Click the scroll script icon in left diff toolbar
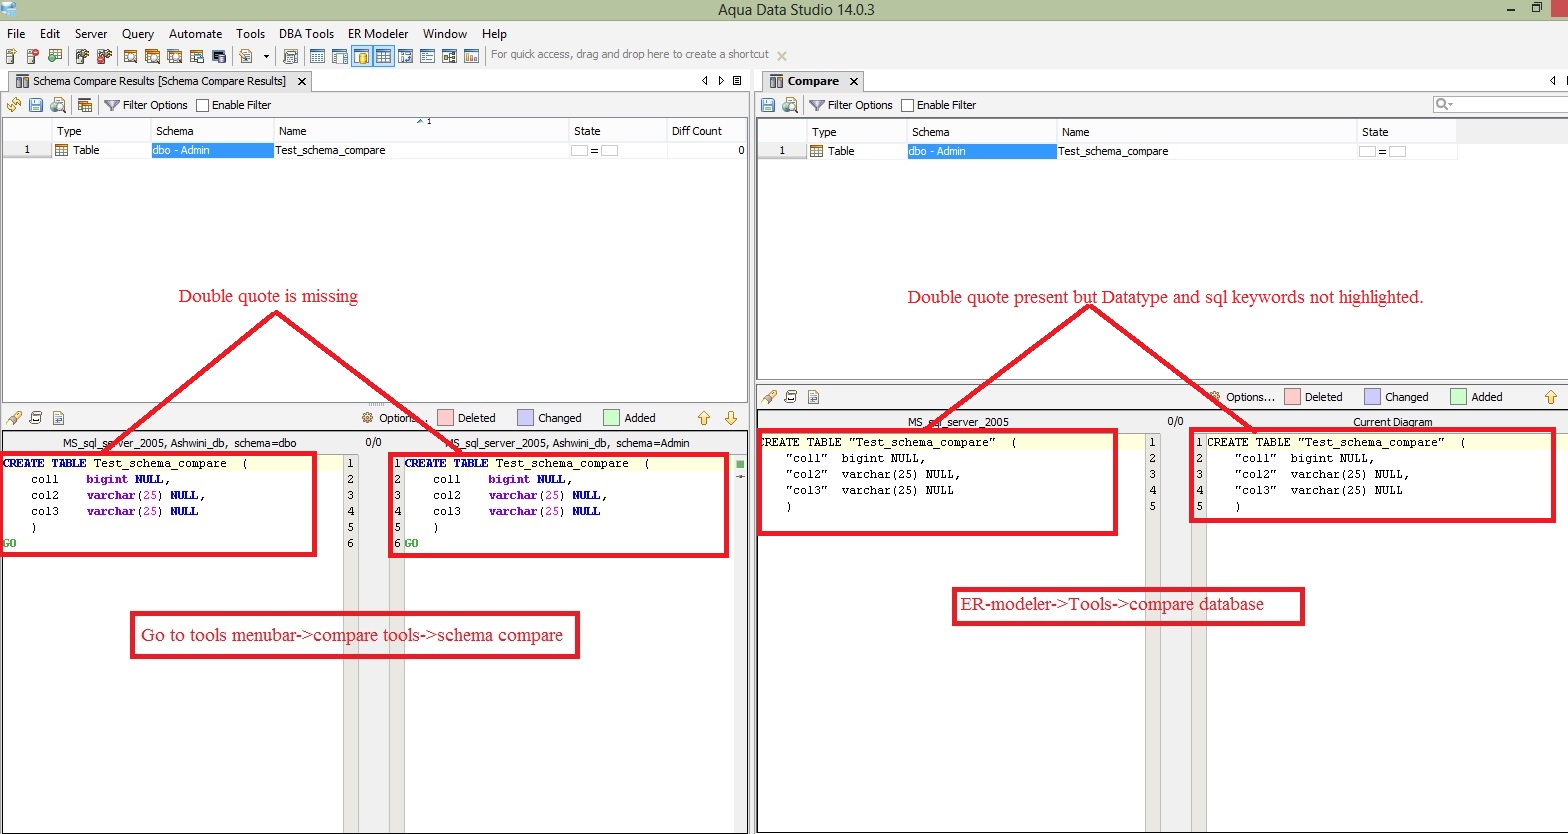Viewport: 1568px width, 834px height. tap(36, 418)
